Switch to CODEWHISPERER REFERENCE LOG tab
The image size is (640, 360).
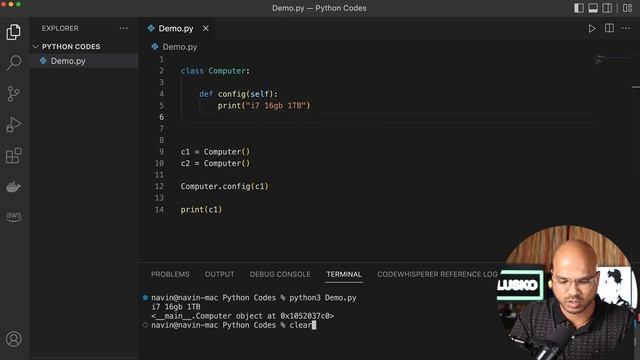pos(437,274)
